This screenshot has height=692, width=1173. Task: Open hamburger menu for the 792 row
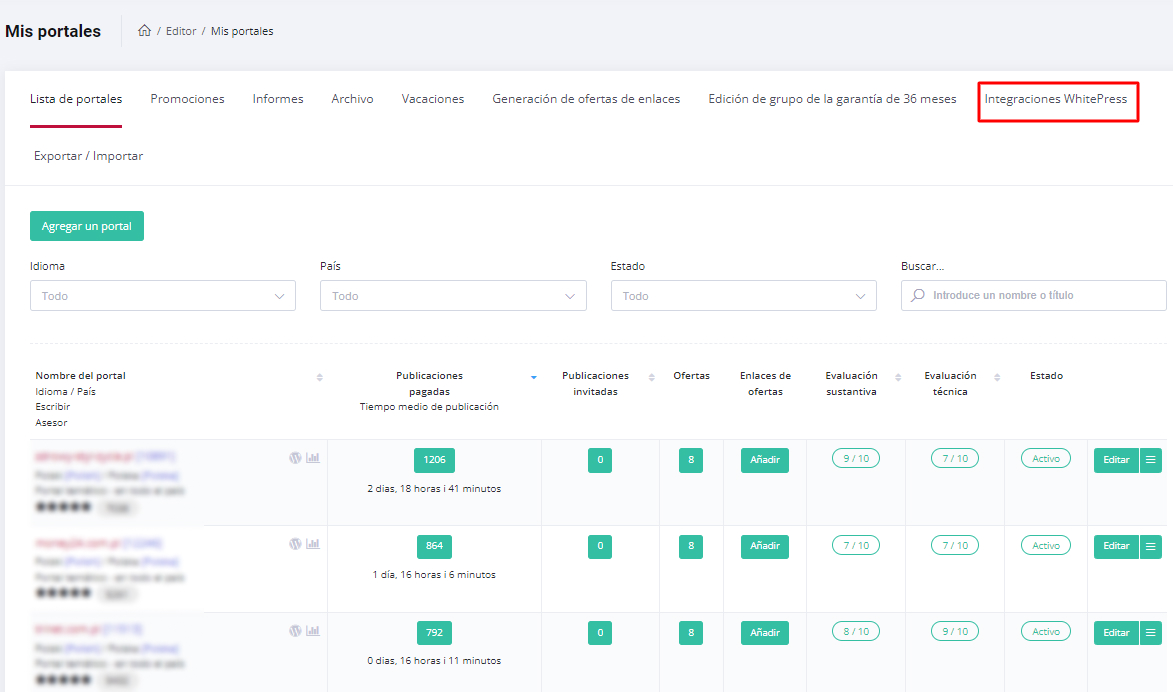[x=1151, y=633]
